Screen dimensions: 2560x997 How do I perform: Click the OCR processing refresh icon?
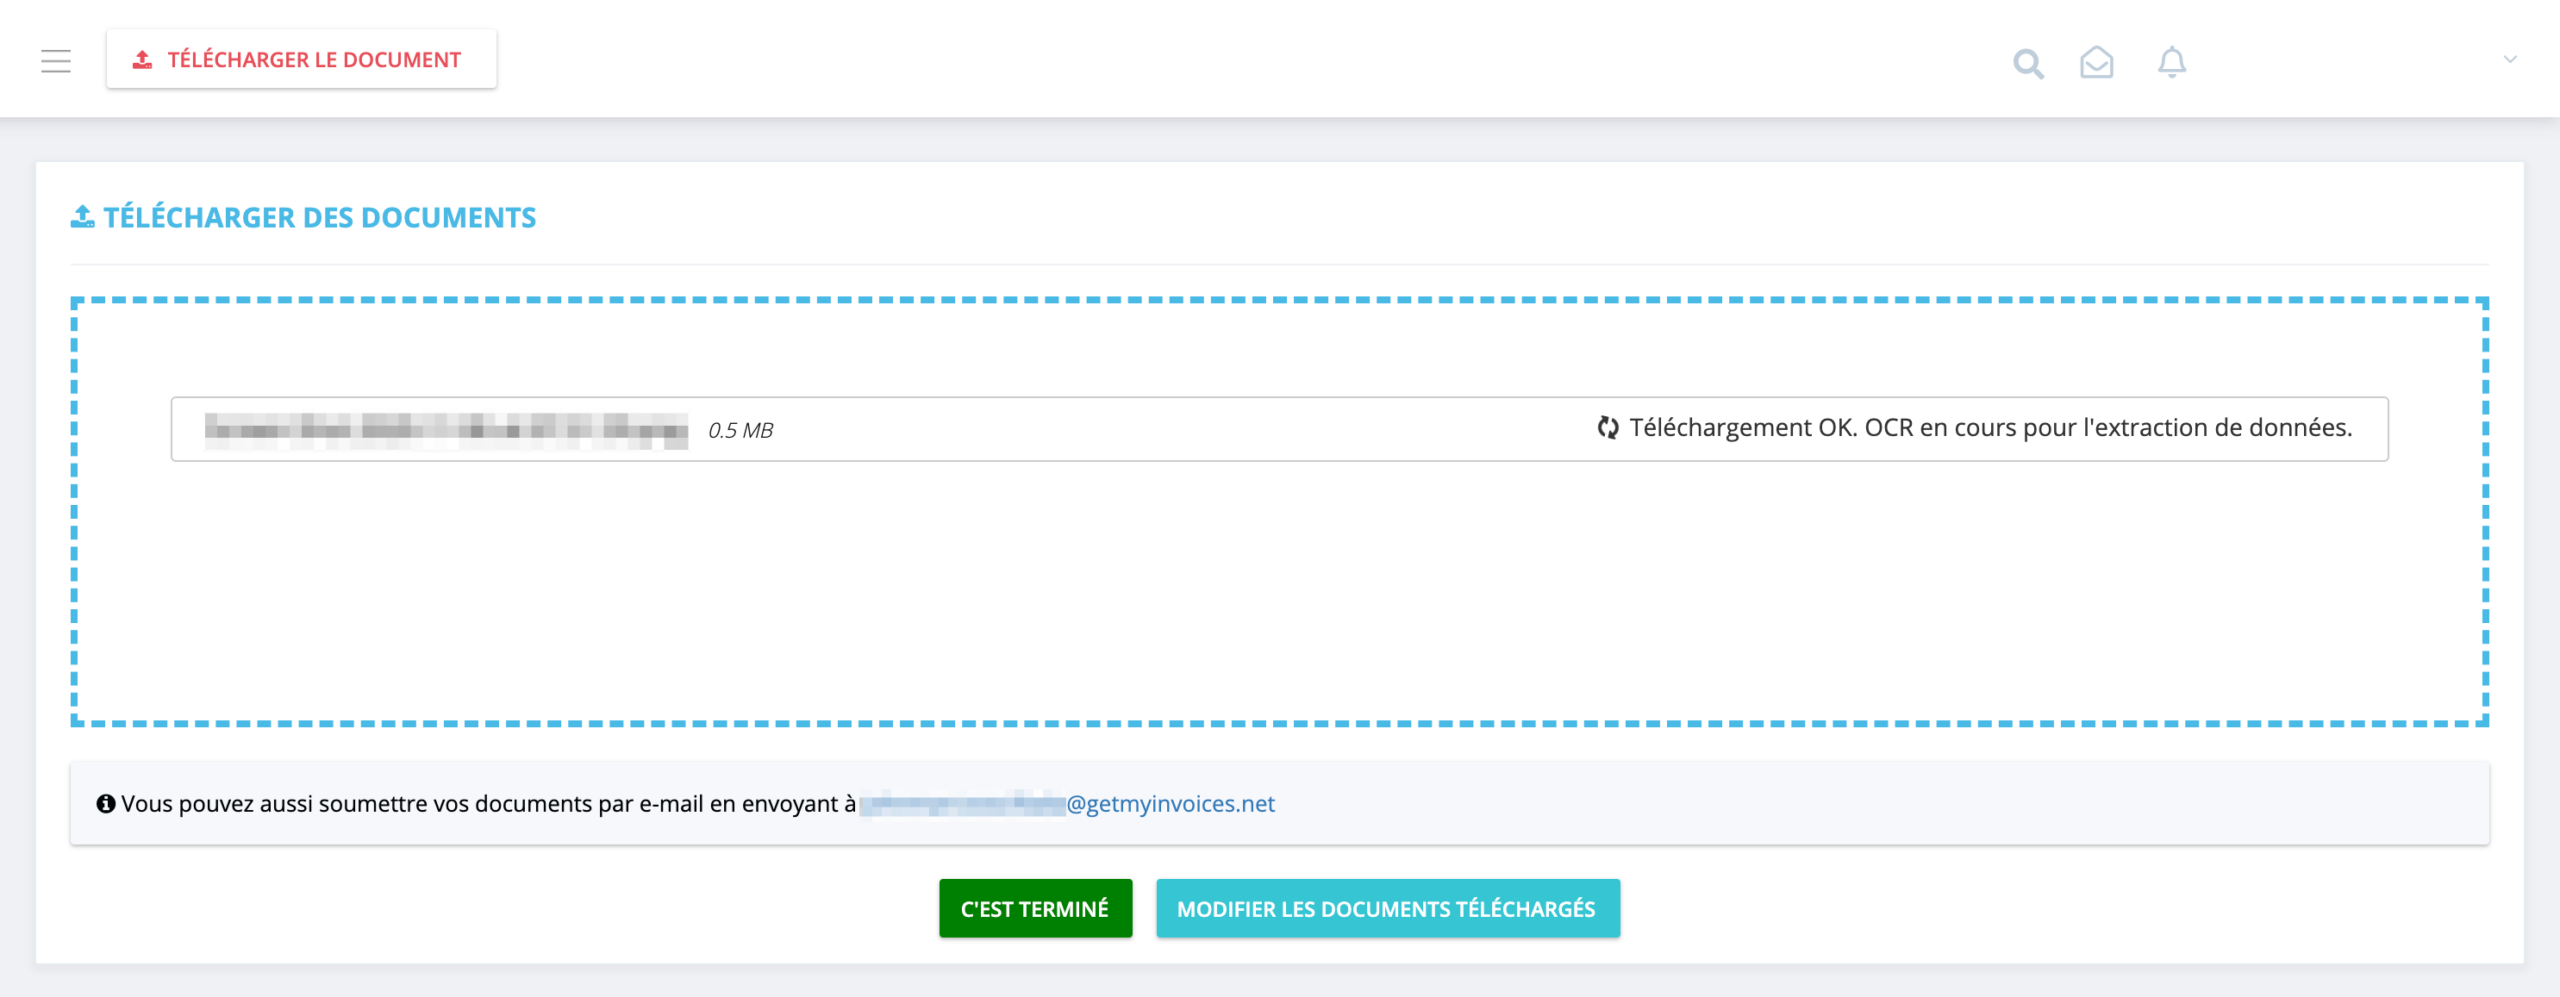tap(1607, 428)
